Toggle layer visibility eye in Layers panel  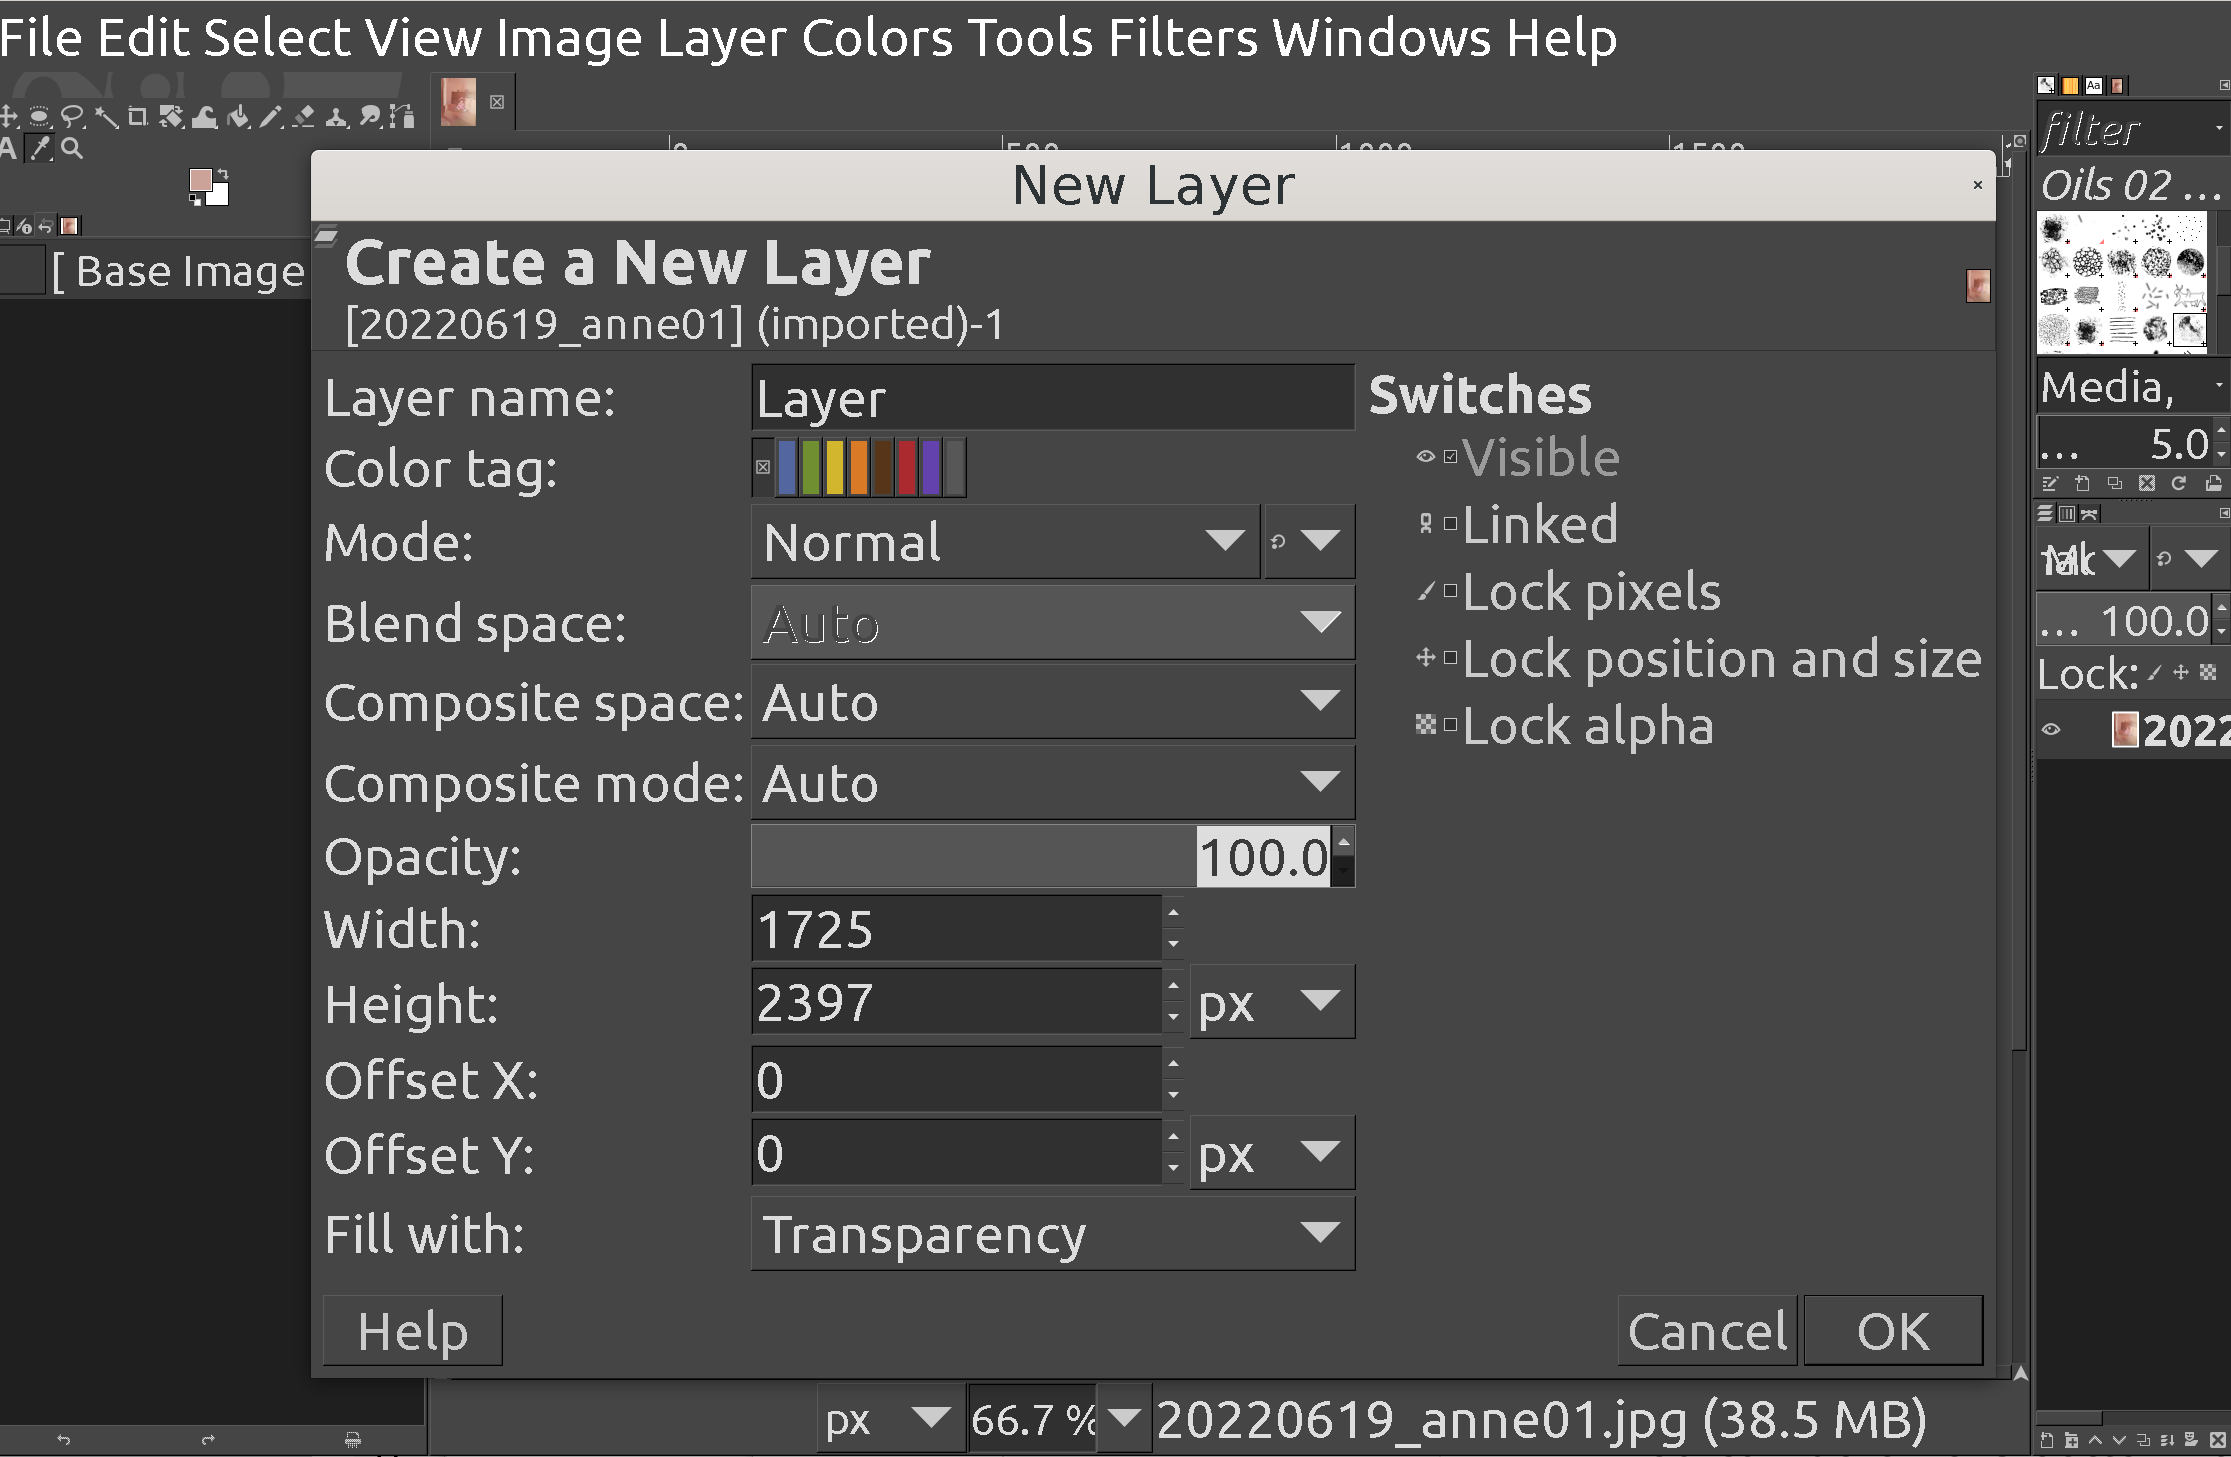(x=2051, y=730)
